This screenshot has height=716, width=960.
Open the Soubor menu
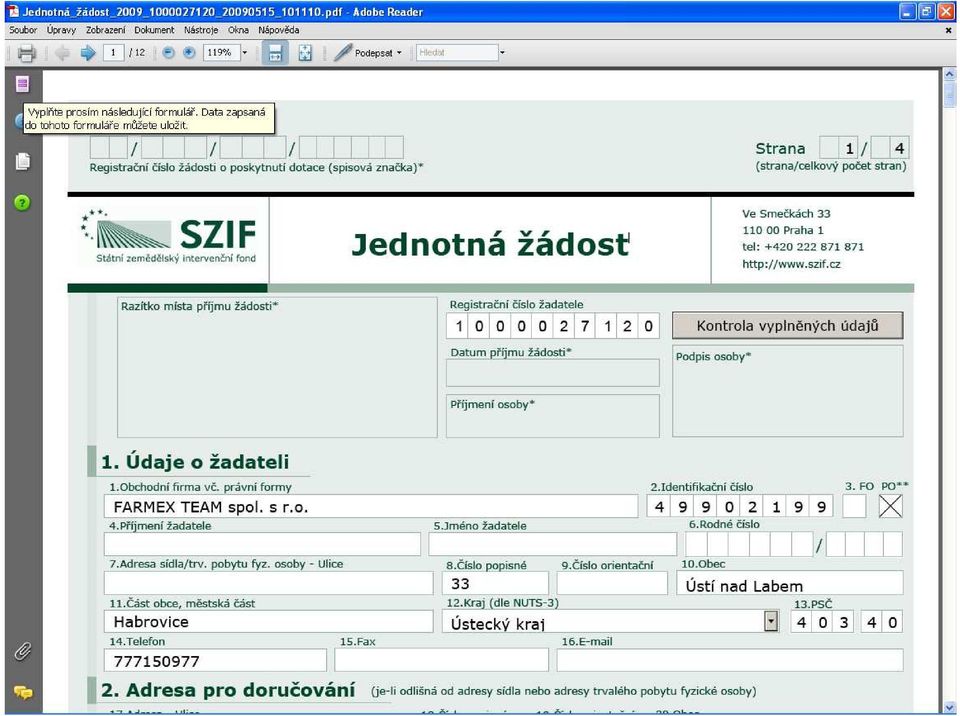click(23, 30)
